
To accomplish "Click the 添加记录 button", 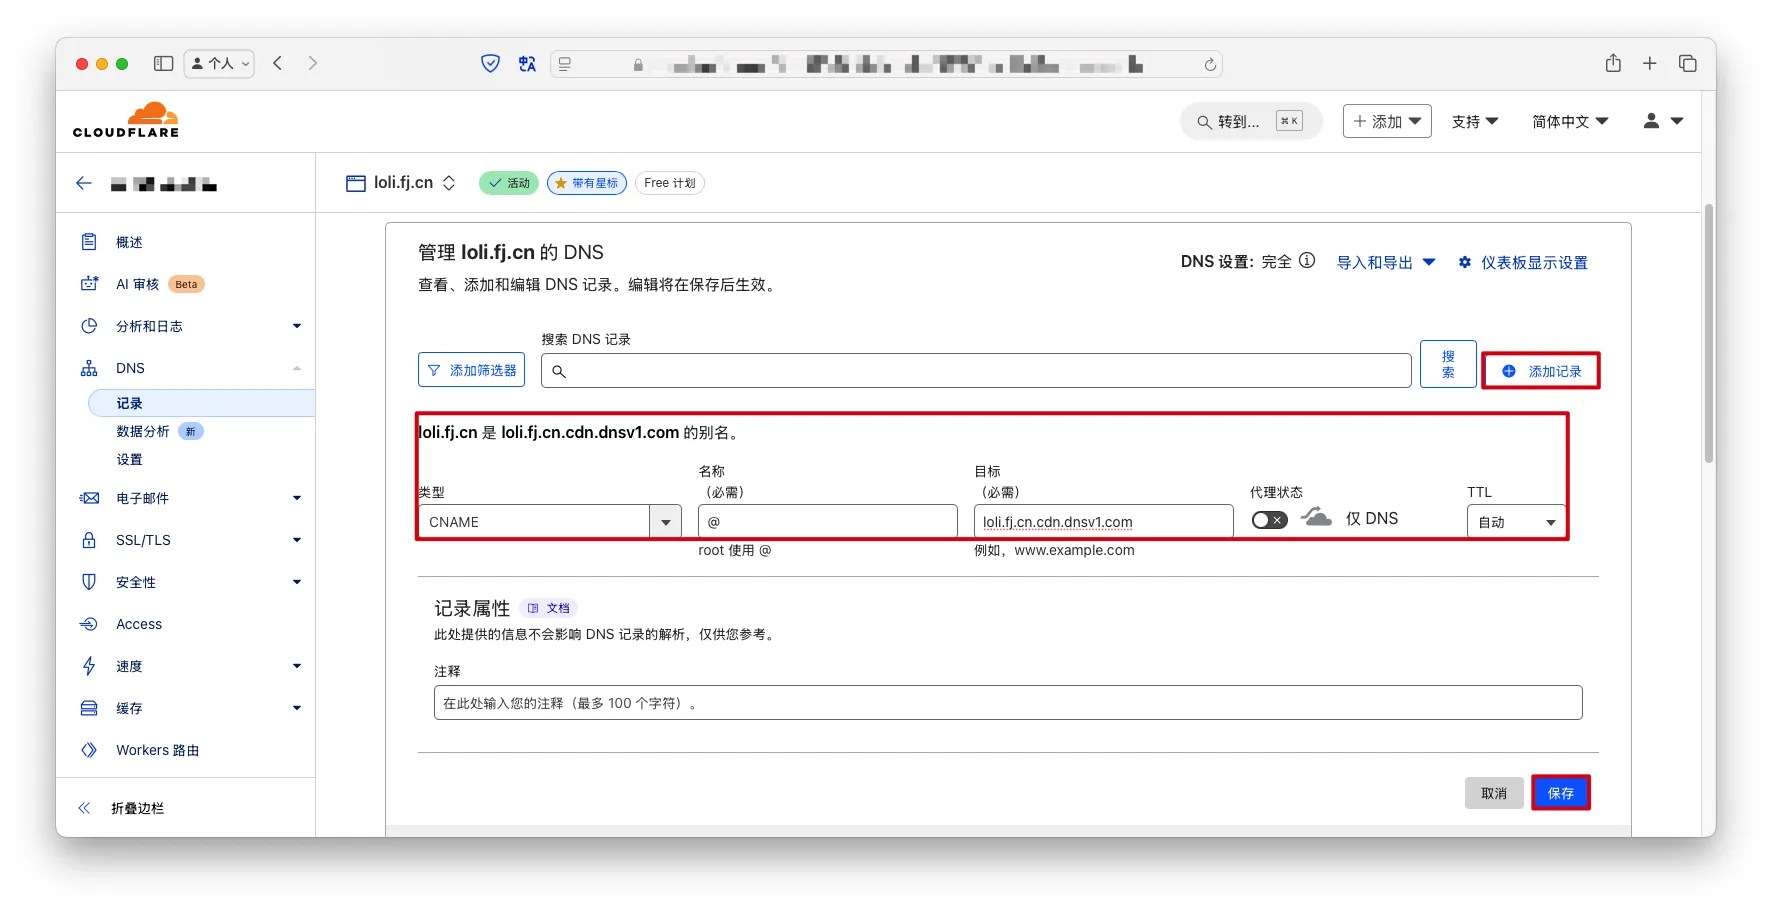I will [x=1541, y=371].
